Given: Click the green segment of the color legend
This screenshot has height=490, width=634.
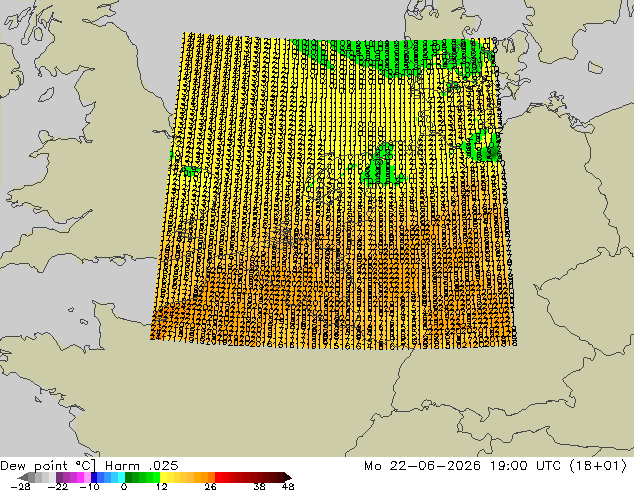Looking at the screenshot, I should pyautogui.click(x=142, y=477).
